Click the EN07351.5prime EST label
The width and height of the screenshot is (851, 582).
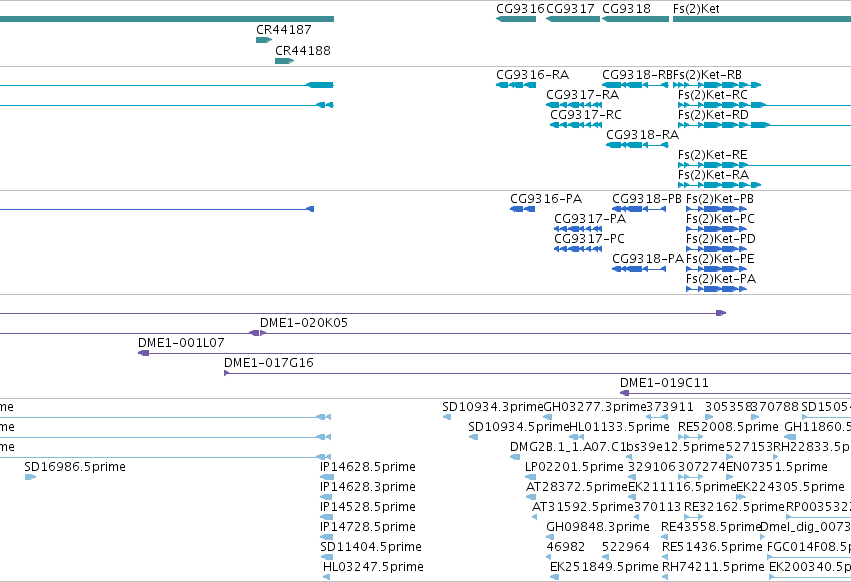click(x=777, y=467)
